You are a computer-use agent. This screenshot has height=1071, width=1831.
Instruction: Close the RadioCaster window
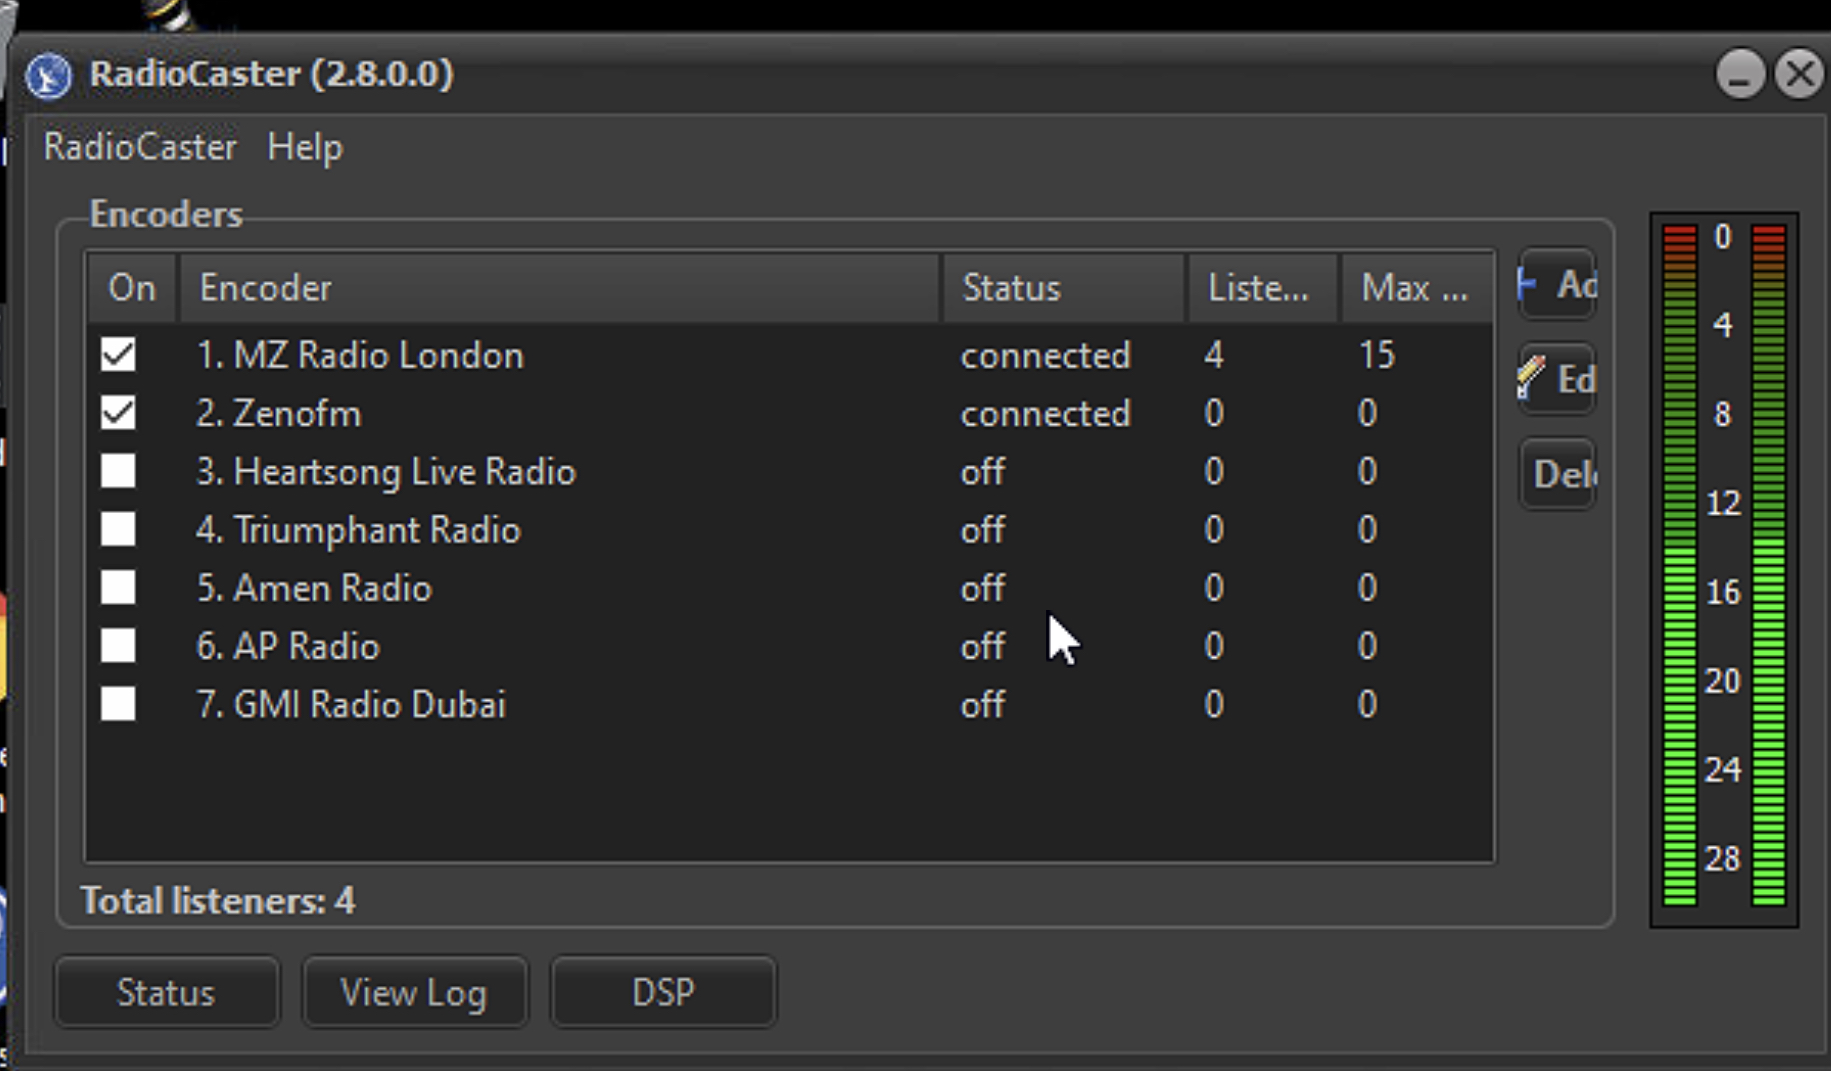pos(1800,74)
